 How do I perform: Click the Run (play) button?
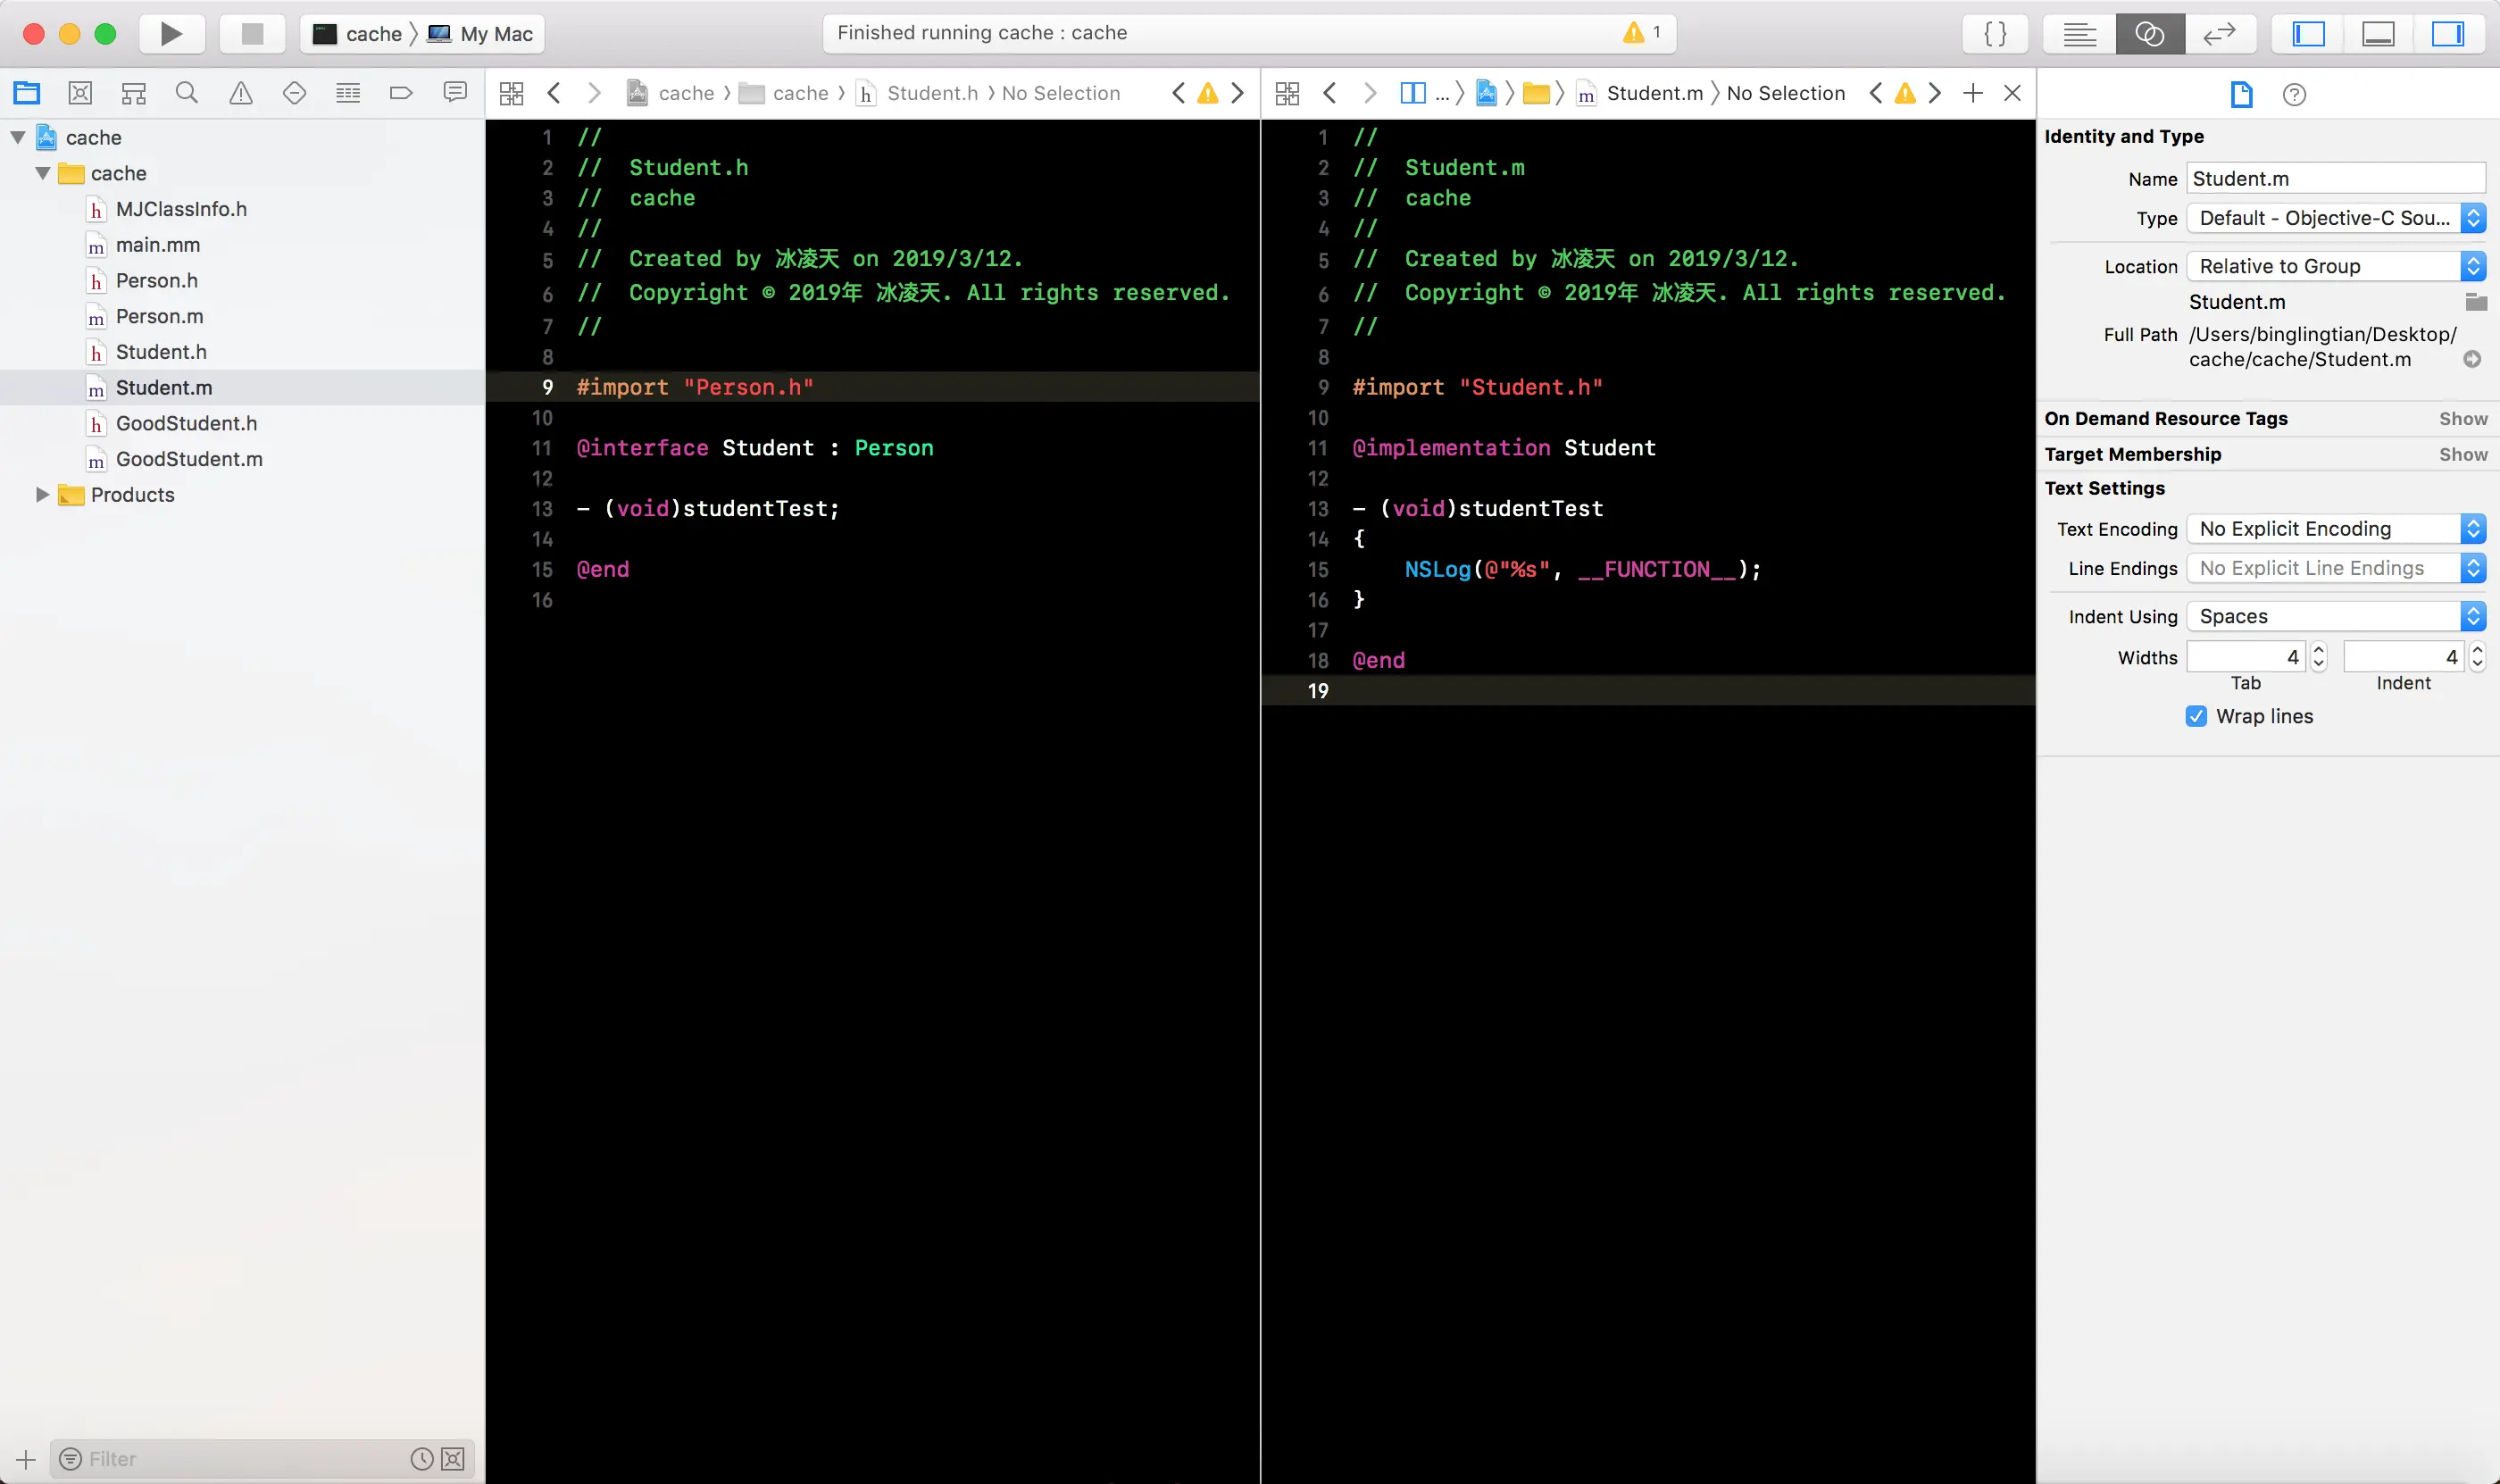[x=171, y=34]
